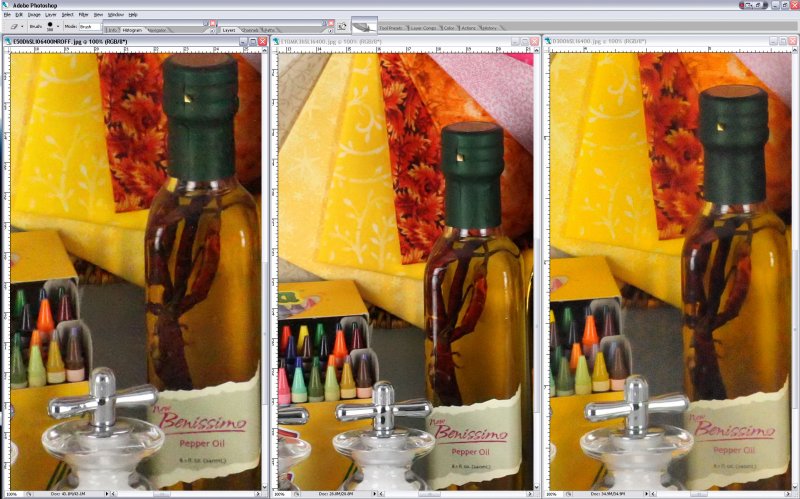
Task: Switch to the Channels tab
Action: [x=250, y=30]
